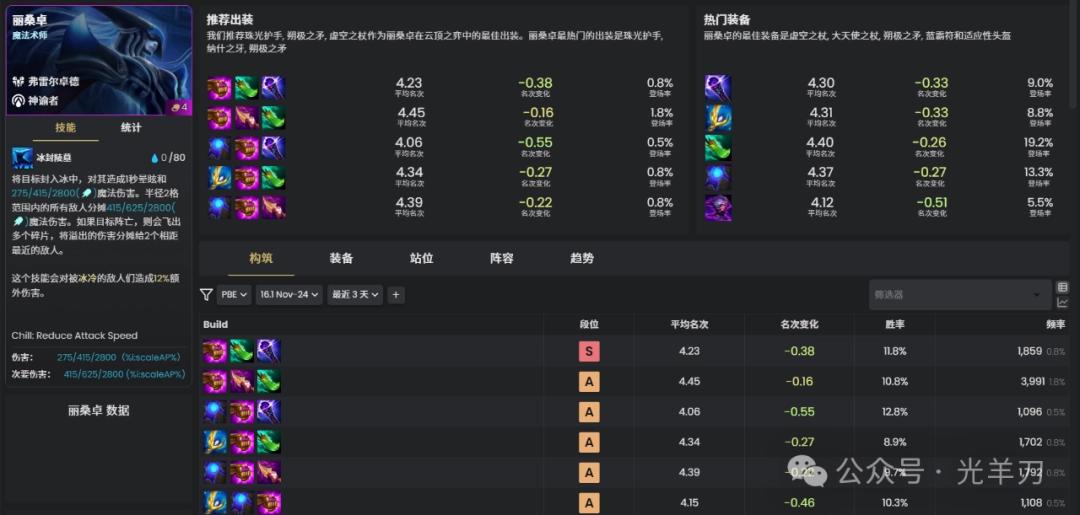Click the 推荐出装 section heading
Image resolution: width=1080 pixels, height=515 pixels.
[x=229, y=20]
